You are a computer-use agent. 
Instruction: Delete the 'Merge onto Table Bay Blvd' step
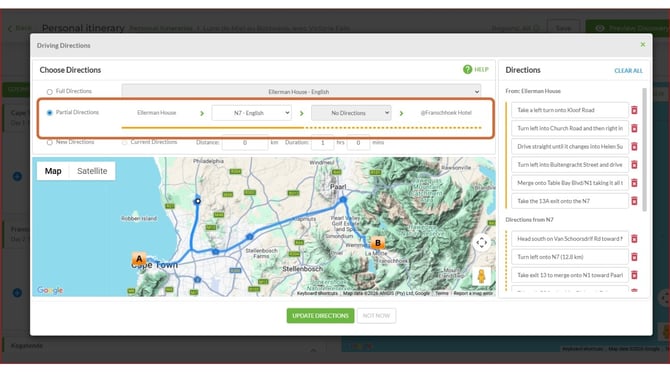[x=634, y=183]
